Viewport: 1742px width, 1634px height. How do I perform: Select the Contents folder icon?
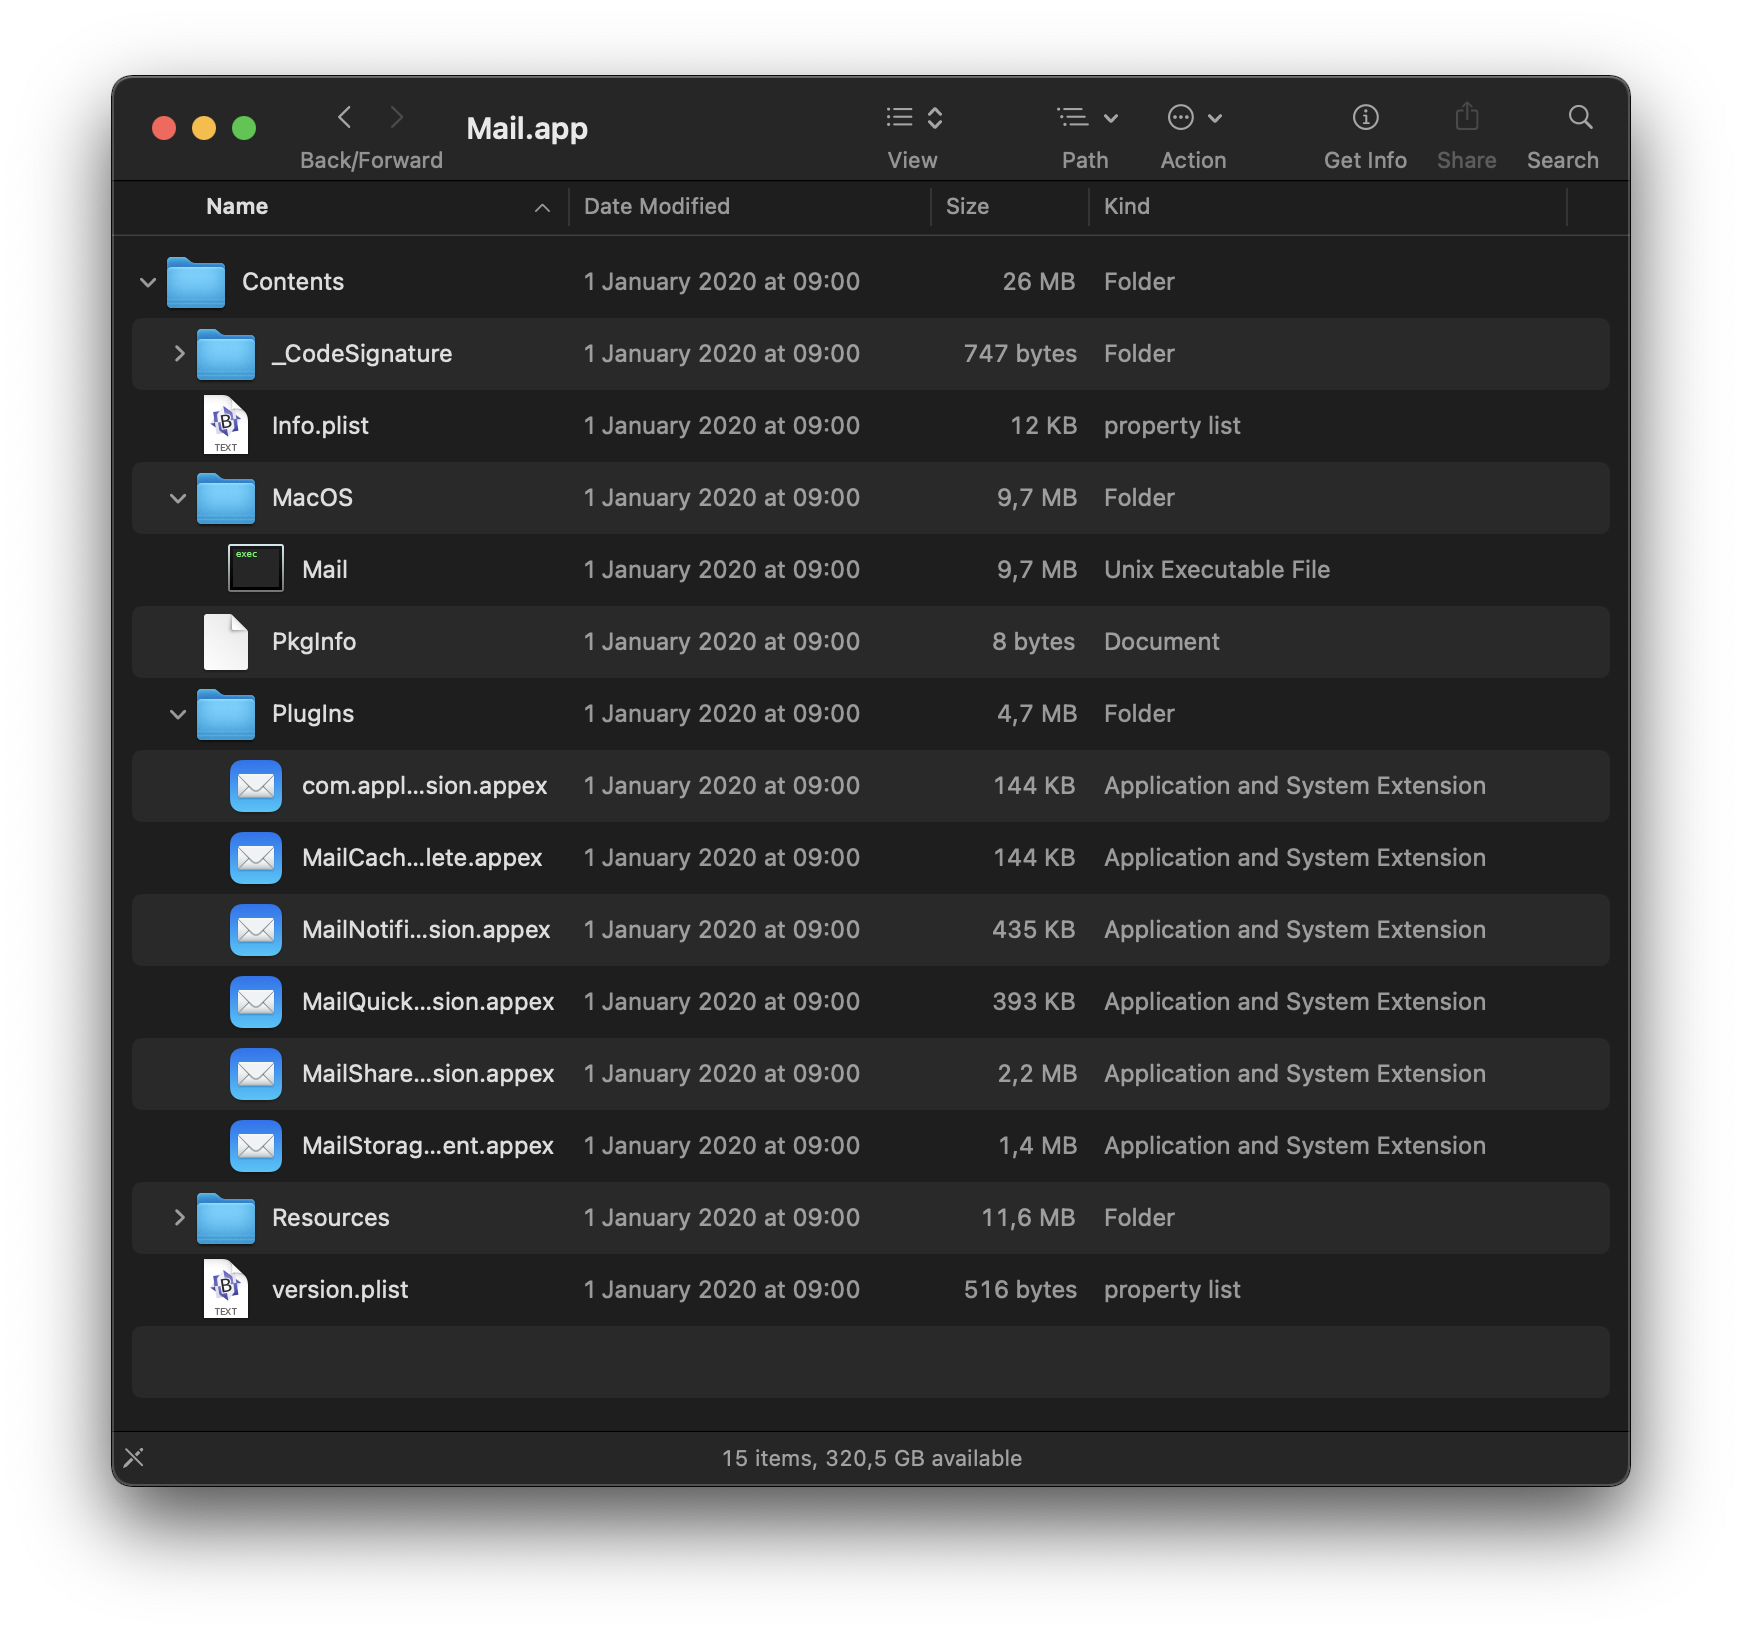pos(196,282)
